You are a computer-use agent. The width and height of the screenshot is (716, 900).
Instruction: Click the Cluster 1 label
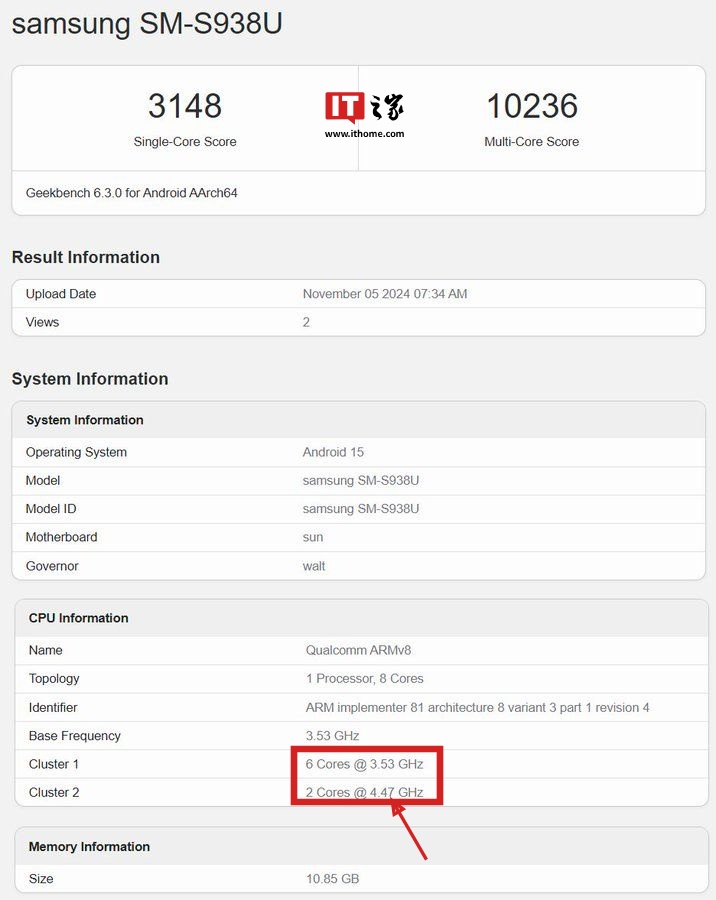click(x=54, y=764)
